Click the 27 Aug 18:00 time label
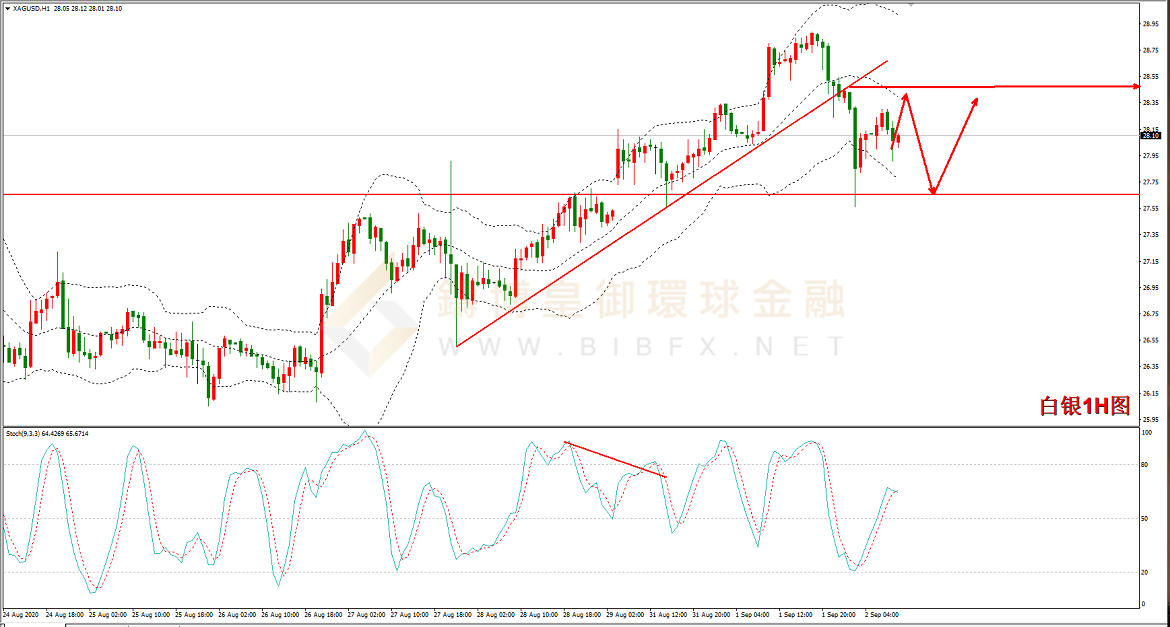 pyautogui.click(x=452, y=613)
